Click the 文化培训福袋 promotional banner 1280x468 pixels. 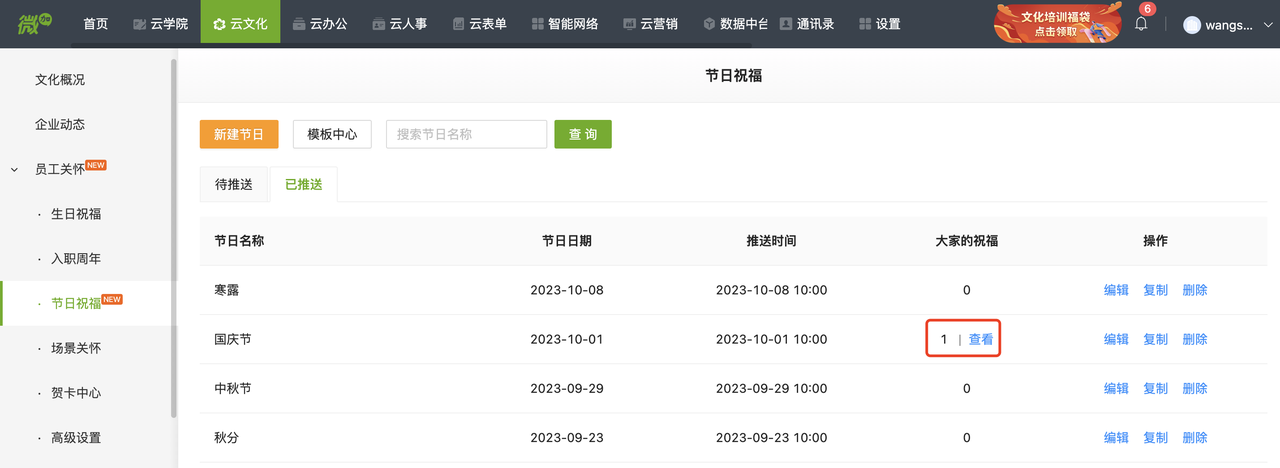pos(1057,23)
